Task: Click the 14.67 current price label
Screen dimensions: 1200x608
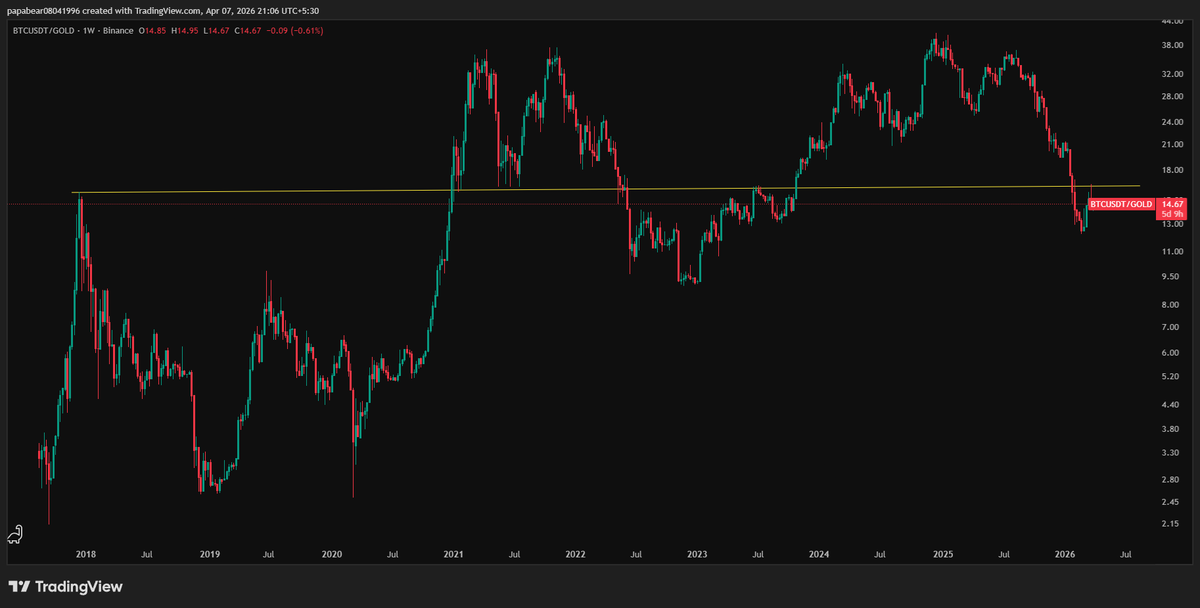Action: (x=1172, y=204)
